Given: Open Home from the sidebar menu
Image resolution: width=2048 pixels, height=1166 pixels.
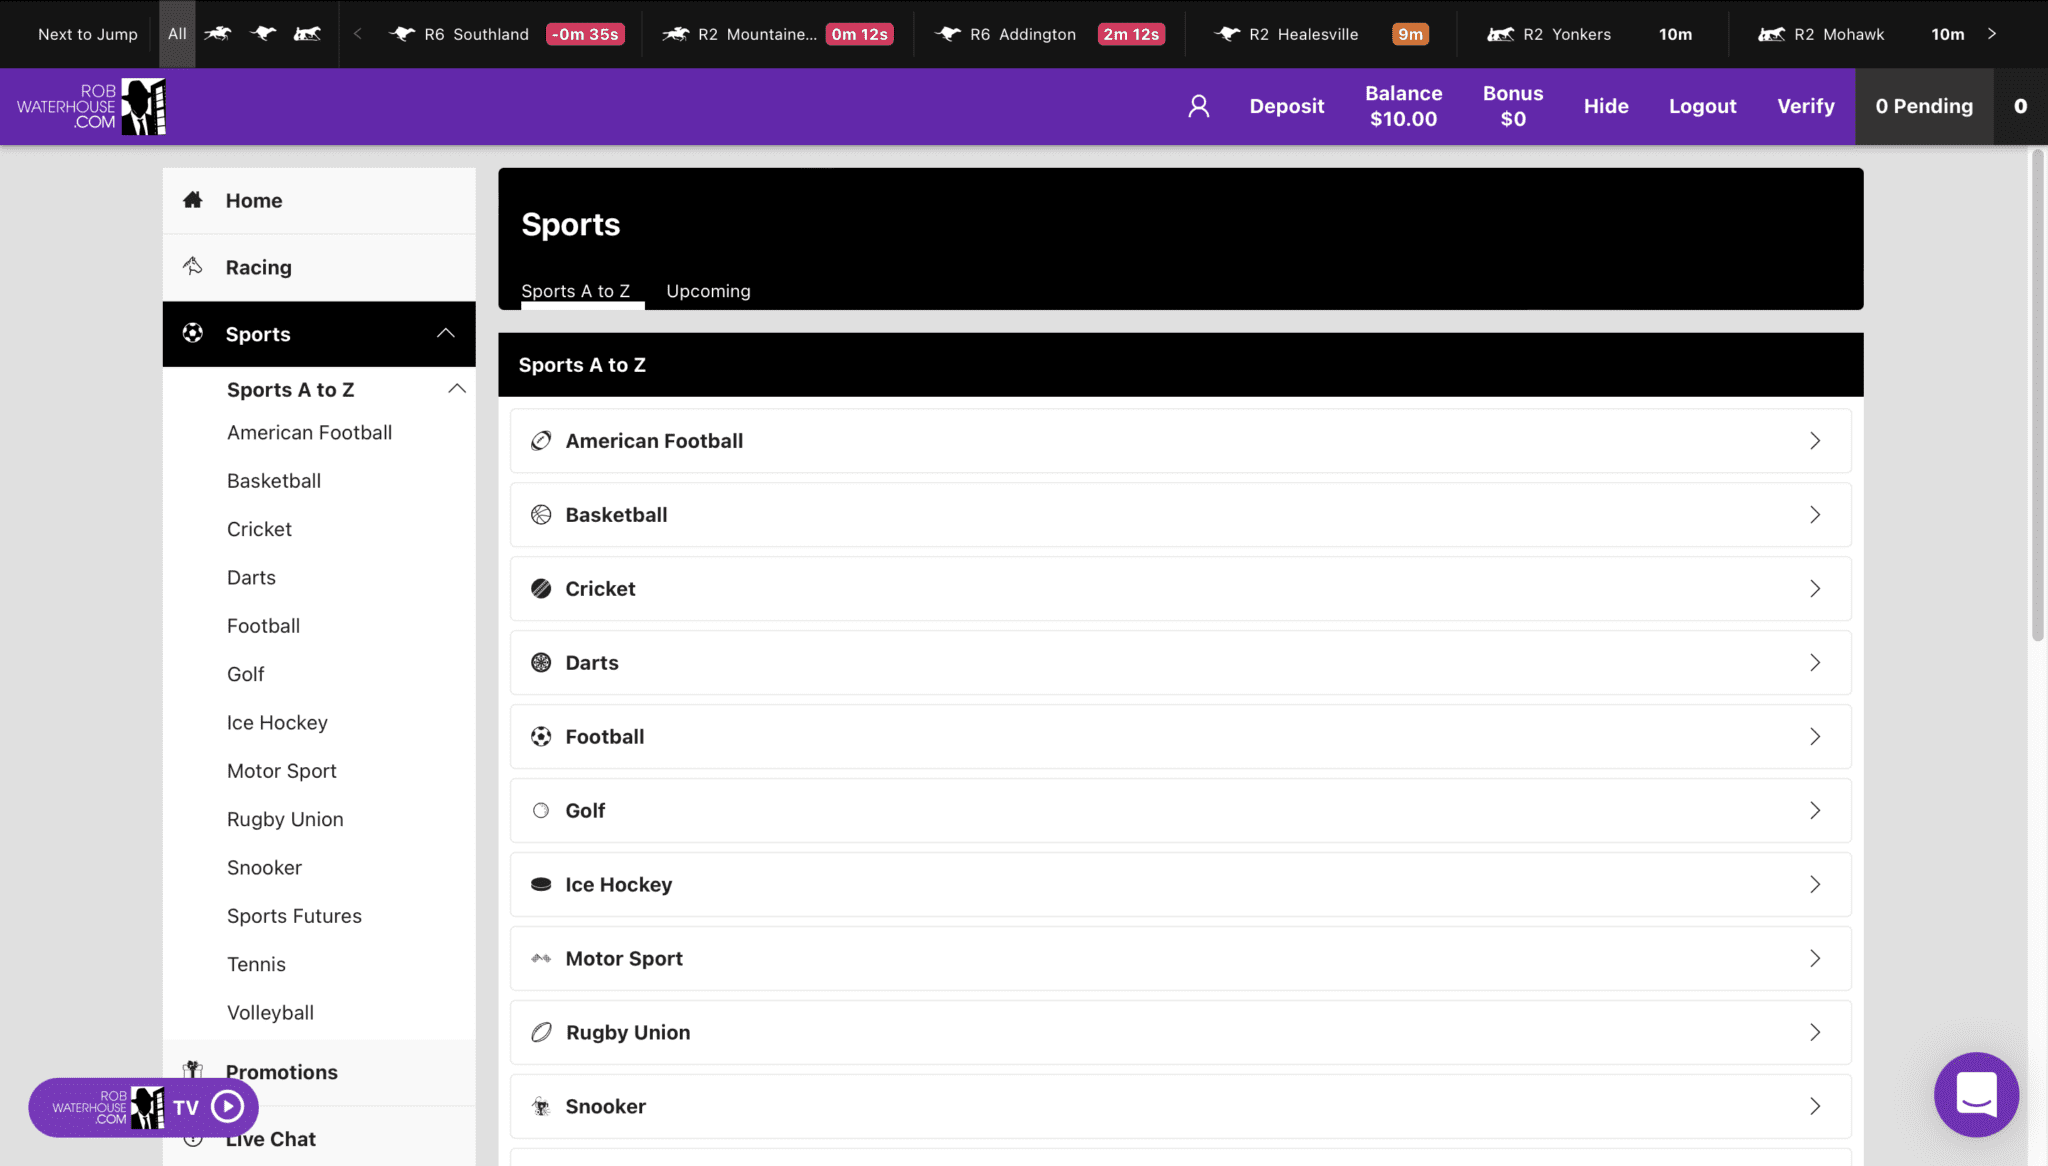Looking at the screenshot, I should tap(319, 200).
